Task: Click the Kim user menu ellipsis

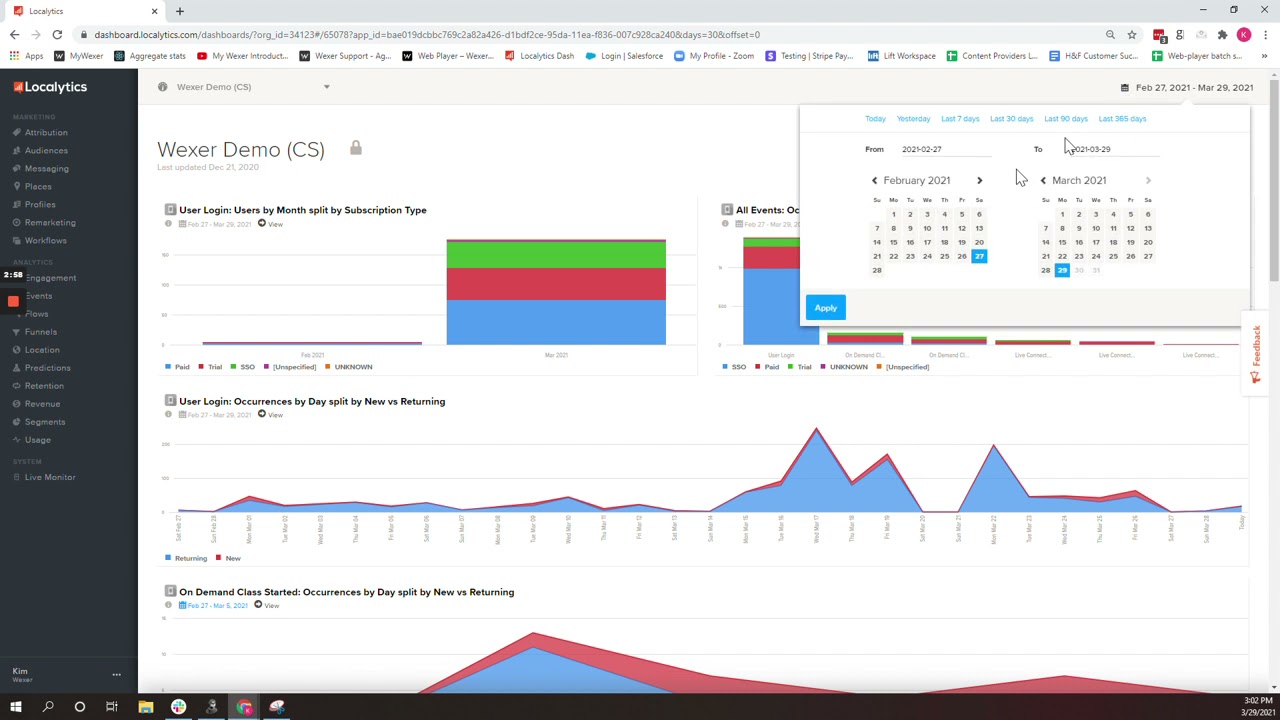Action: pyautogui.click(x=116, y=675)
